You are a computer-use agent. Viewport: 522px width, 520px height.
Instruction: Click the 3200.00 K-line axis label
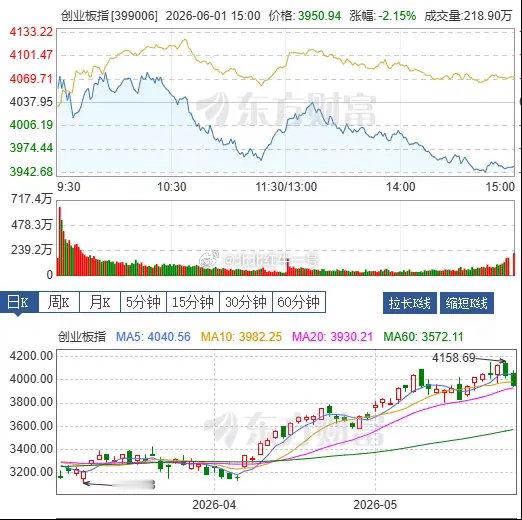pyautogui.click(x=31, y=472)
